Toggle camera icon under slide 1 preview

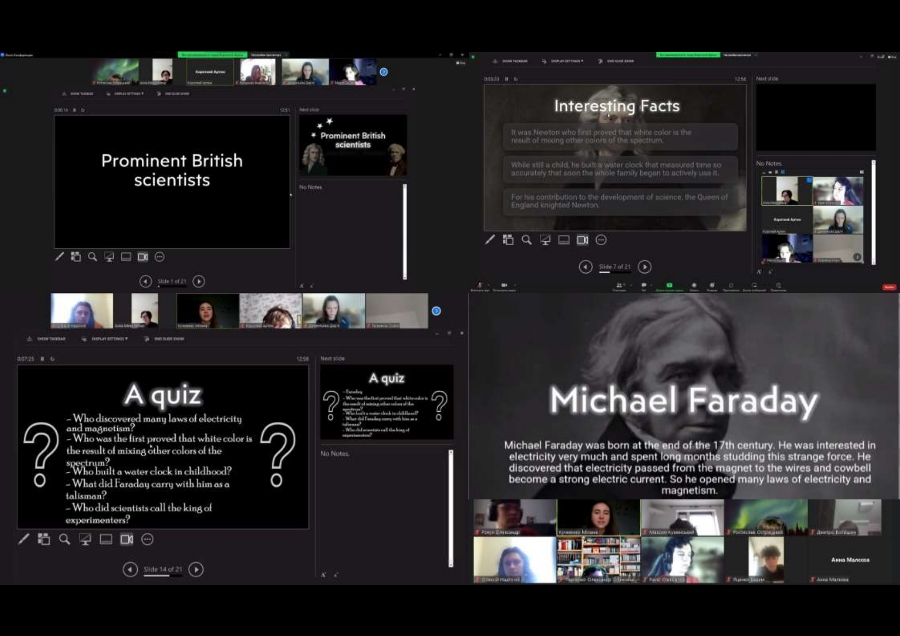(143, 257)
